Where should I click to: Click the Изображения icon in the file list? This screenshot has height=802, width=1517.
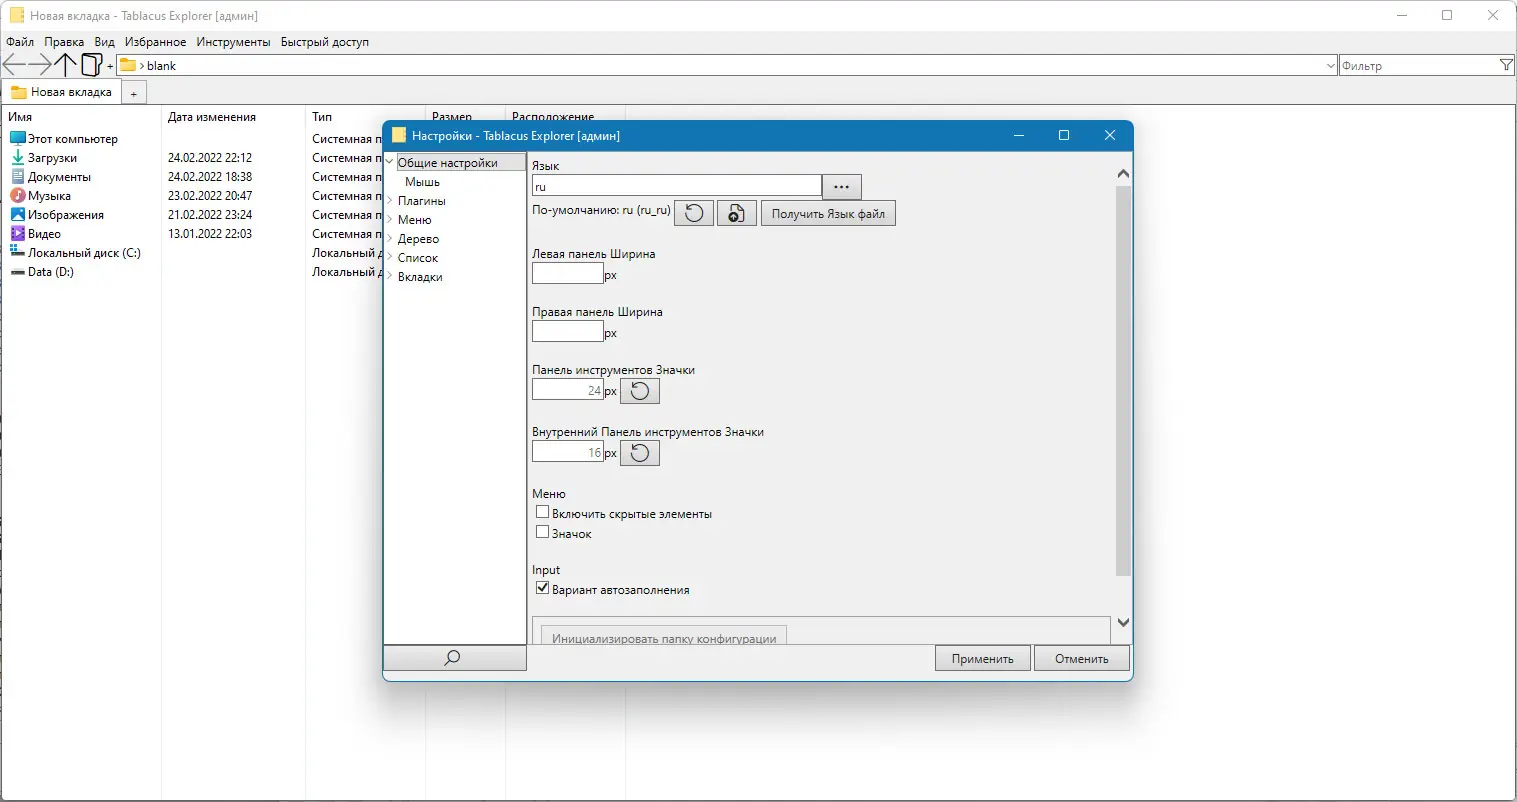click(x=17, y=214)
